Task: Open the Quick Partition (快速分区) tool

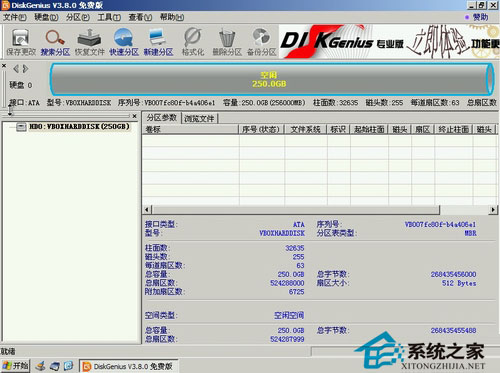Action: point(124,41)
